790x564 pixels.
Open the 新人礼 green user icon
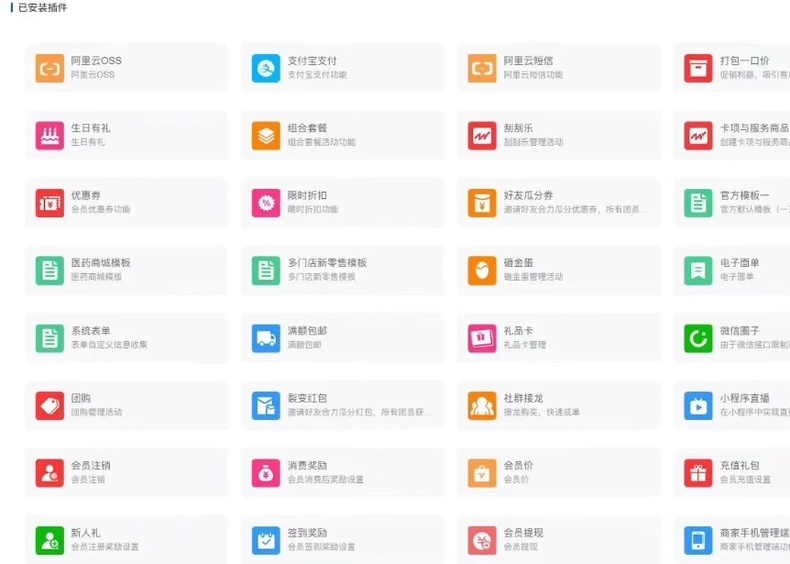click(50, 540)
